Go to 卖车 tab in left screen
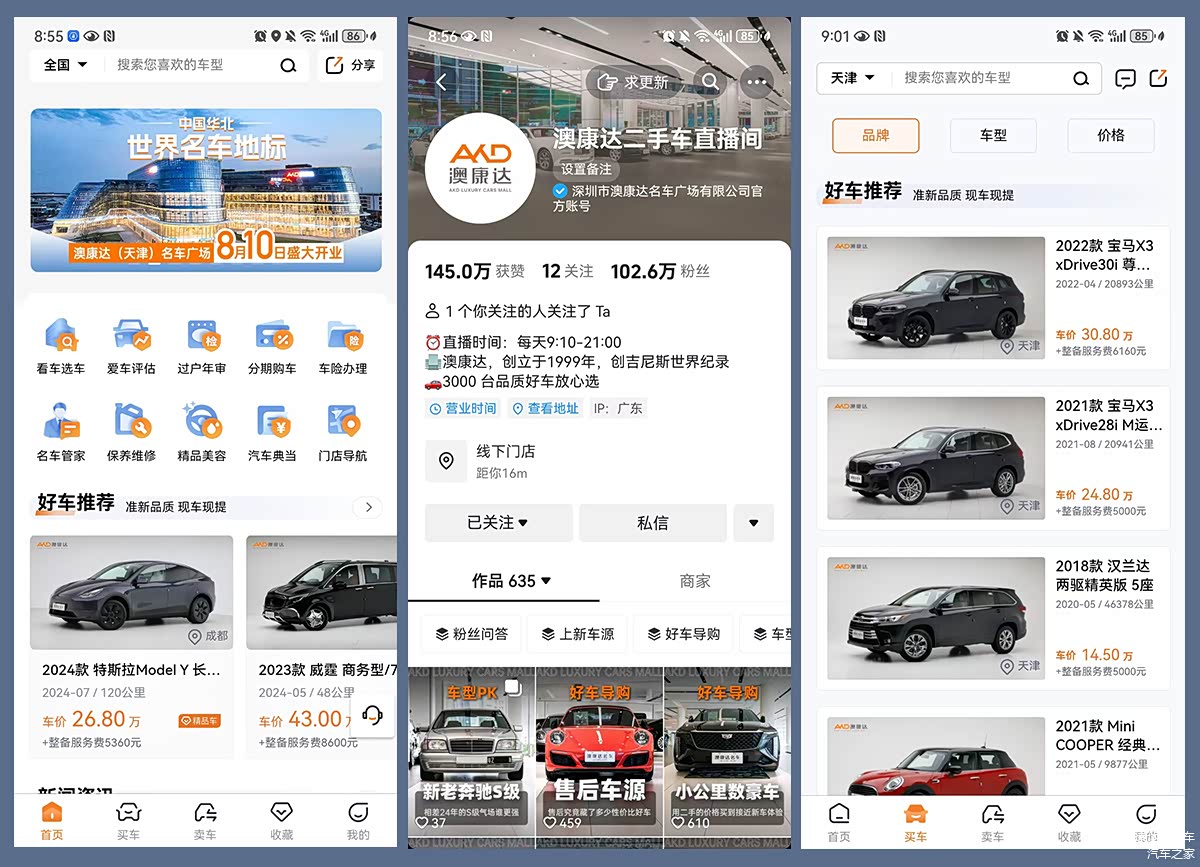 [x=205, y=821]
